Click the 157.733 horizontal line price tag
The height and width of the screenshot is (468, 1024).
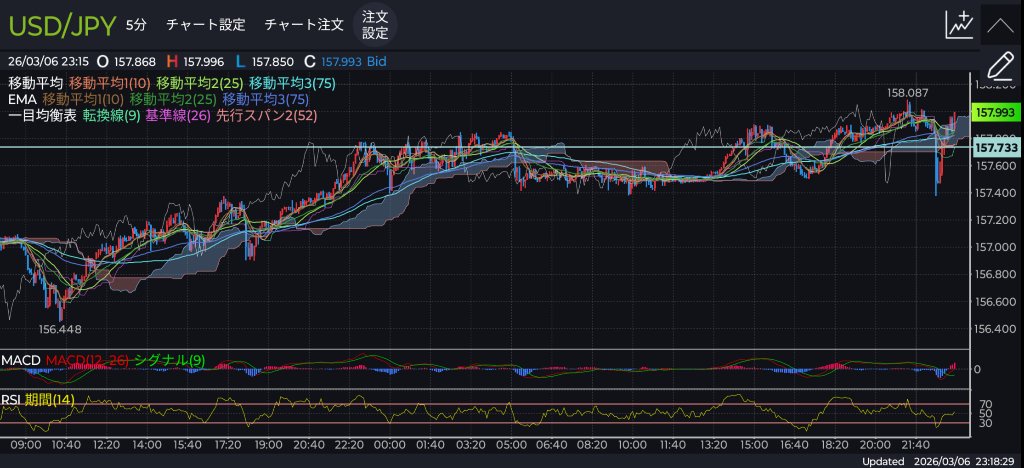pos(994,147)
